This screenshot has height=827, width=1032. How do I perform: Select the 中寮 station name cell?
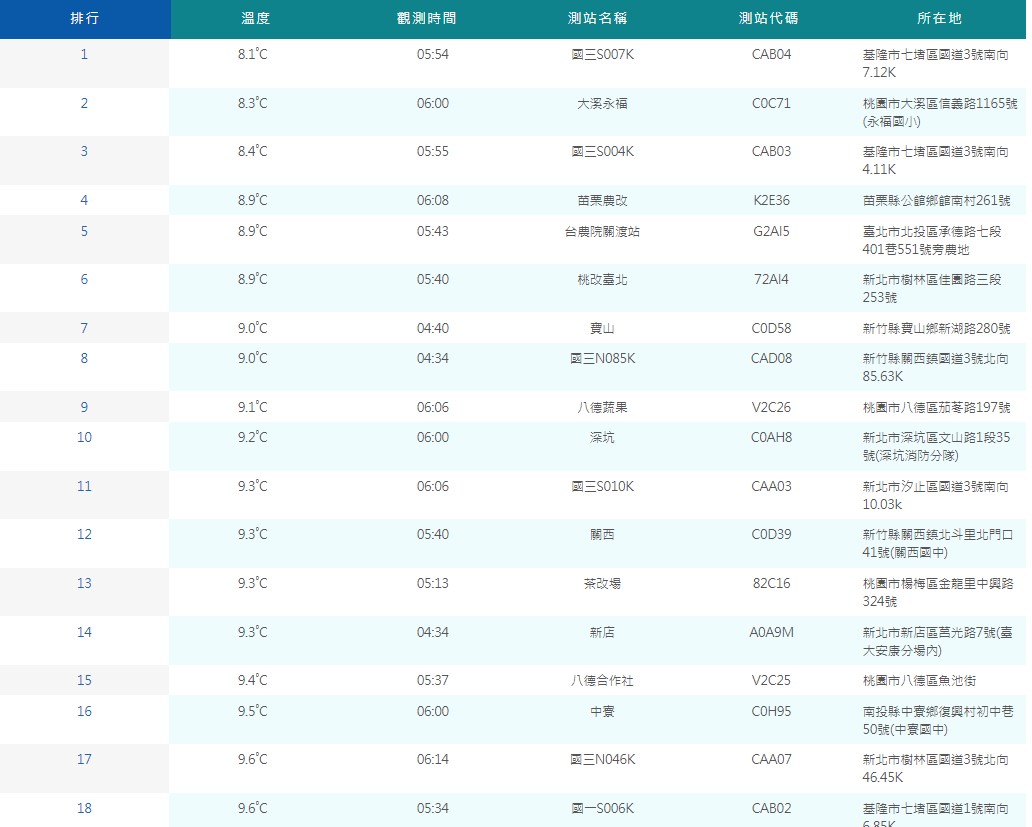pos(602,712)
